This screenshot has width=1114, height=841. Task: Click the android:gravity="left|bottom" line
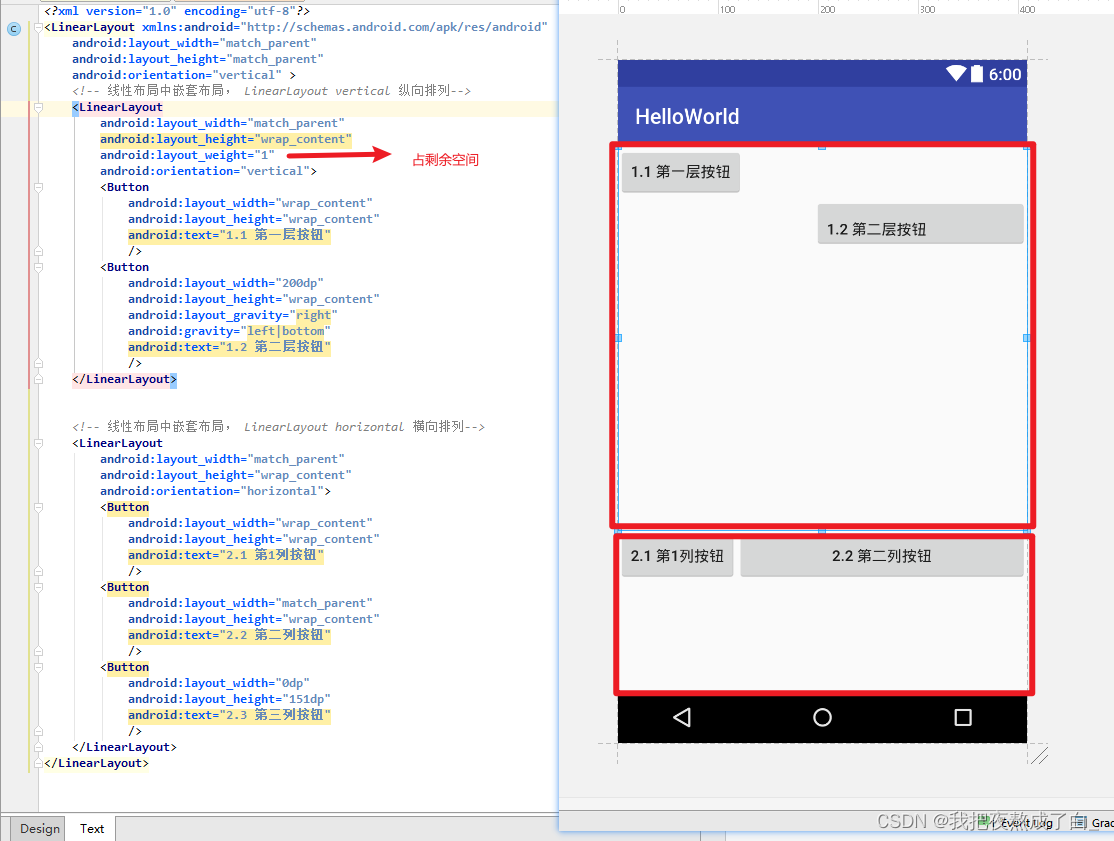229,331
